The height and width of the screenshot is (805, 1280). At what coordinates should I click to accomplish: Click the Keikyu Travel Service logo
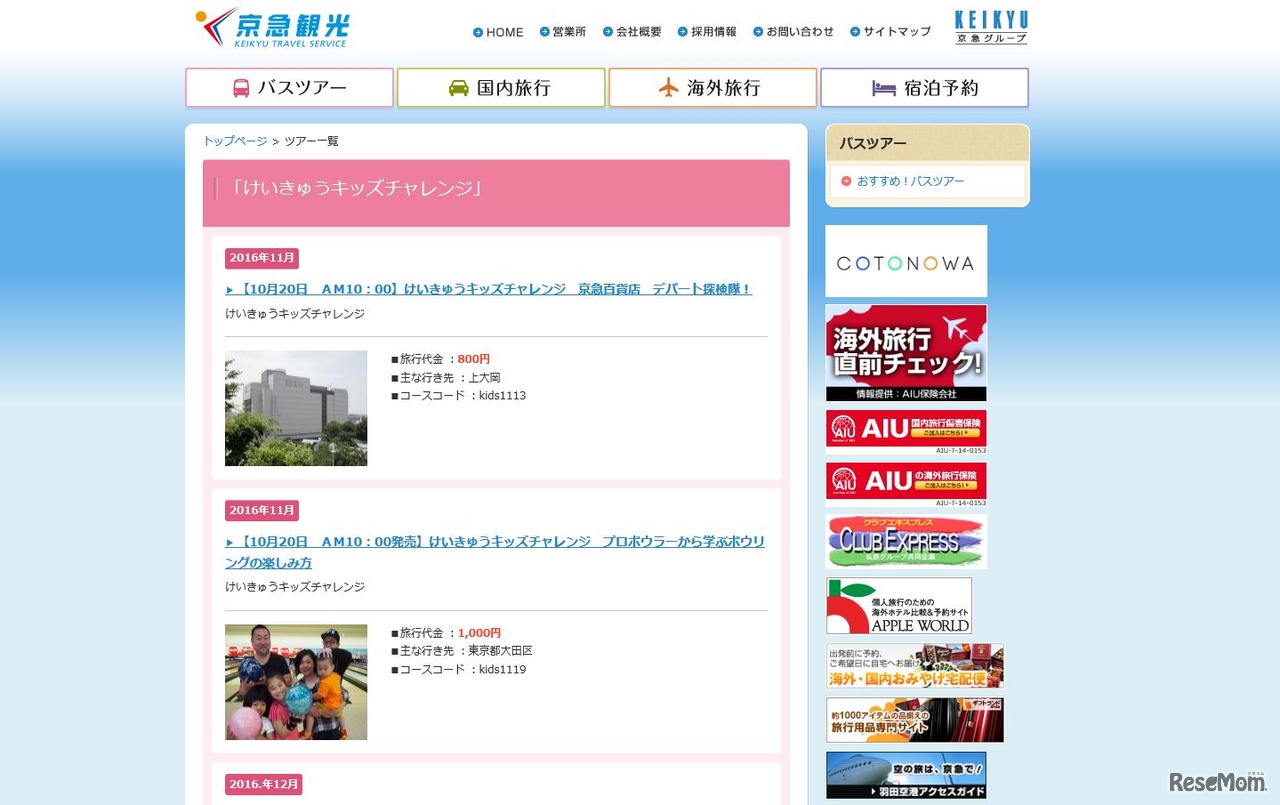272,28
